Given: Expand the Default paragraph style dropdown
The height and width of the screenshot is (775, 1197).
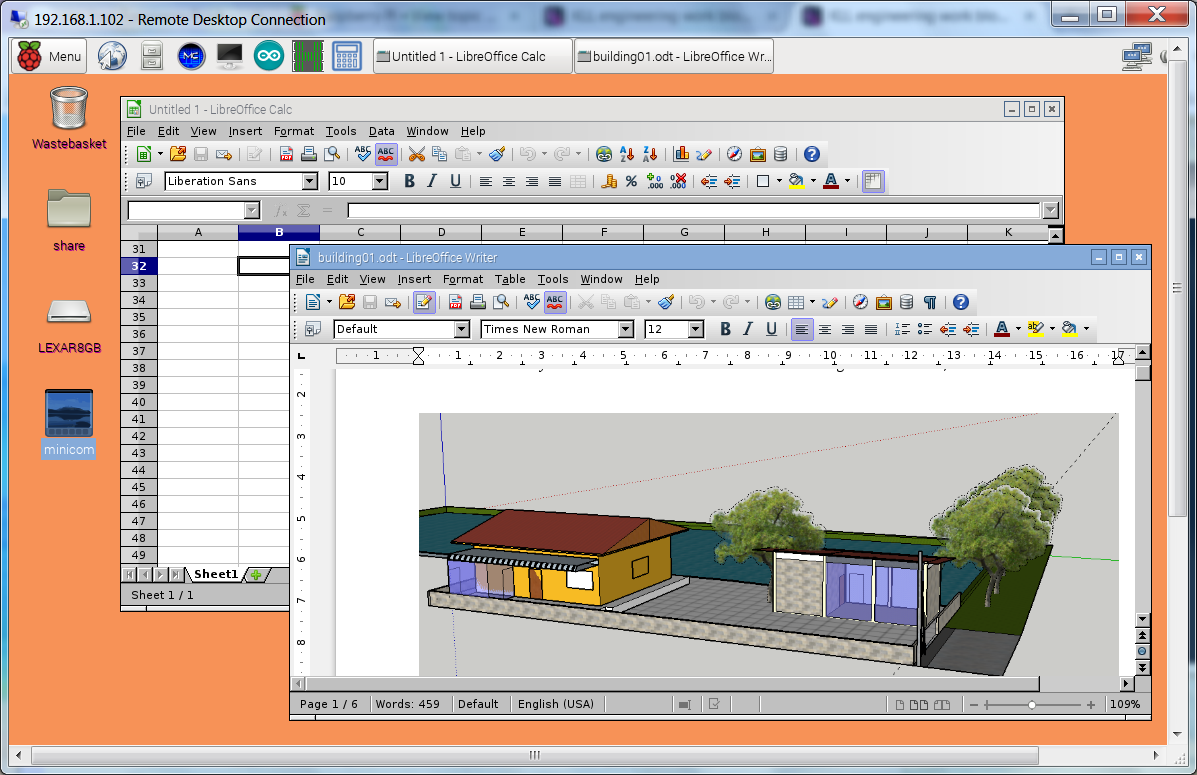Looking at the screenshot, I should tap(461, 329).
